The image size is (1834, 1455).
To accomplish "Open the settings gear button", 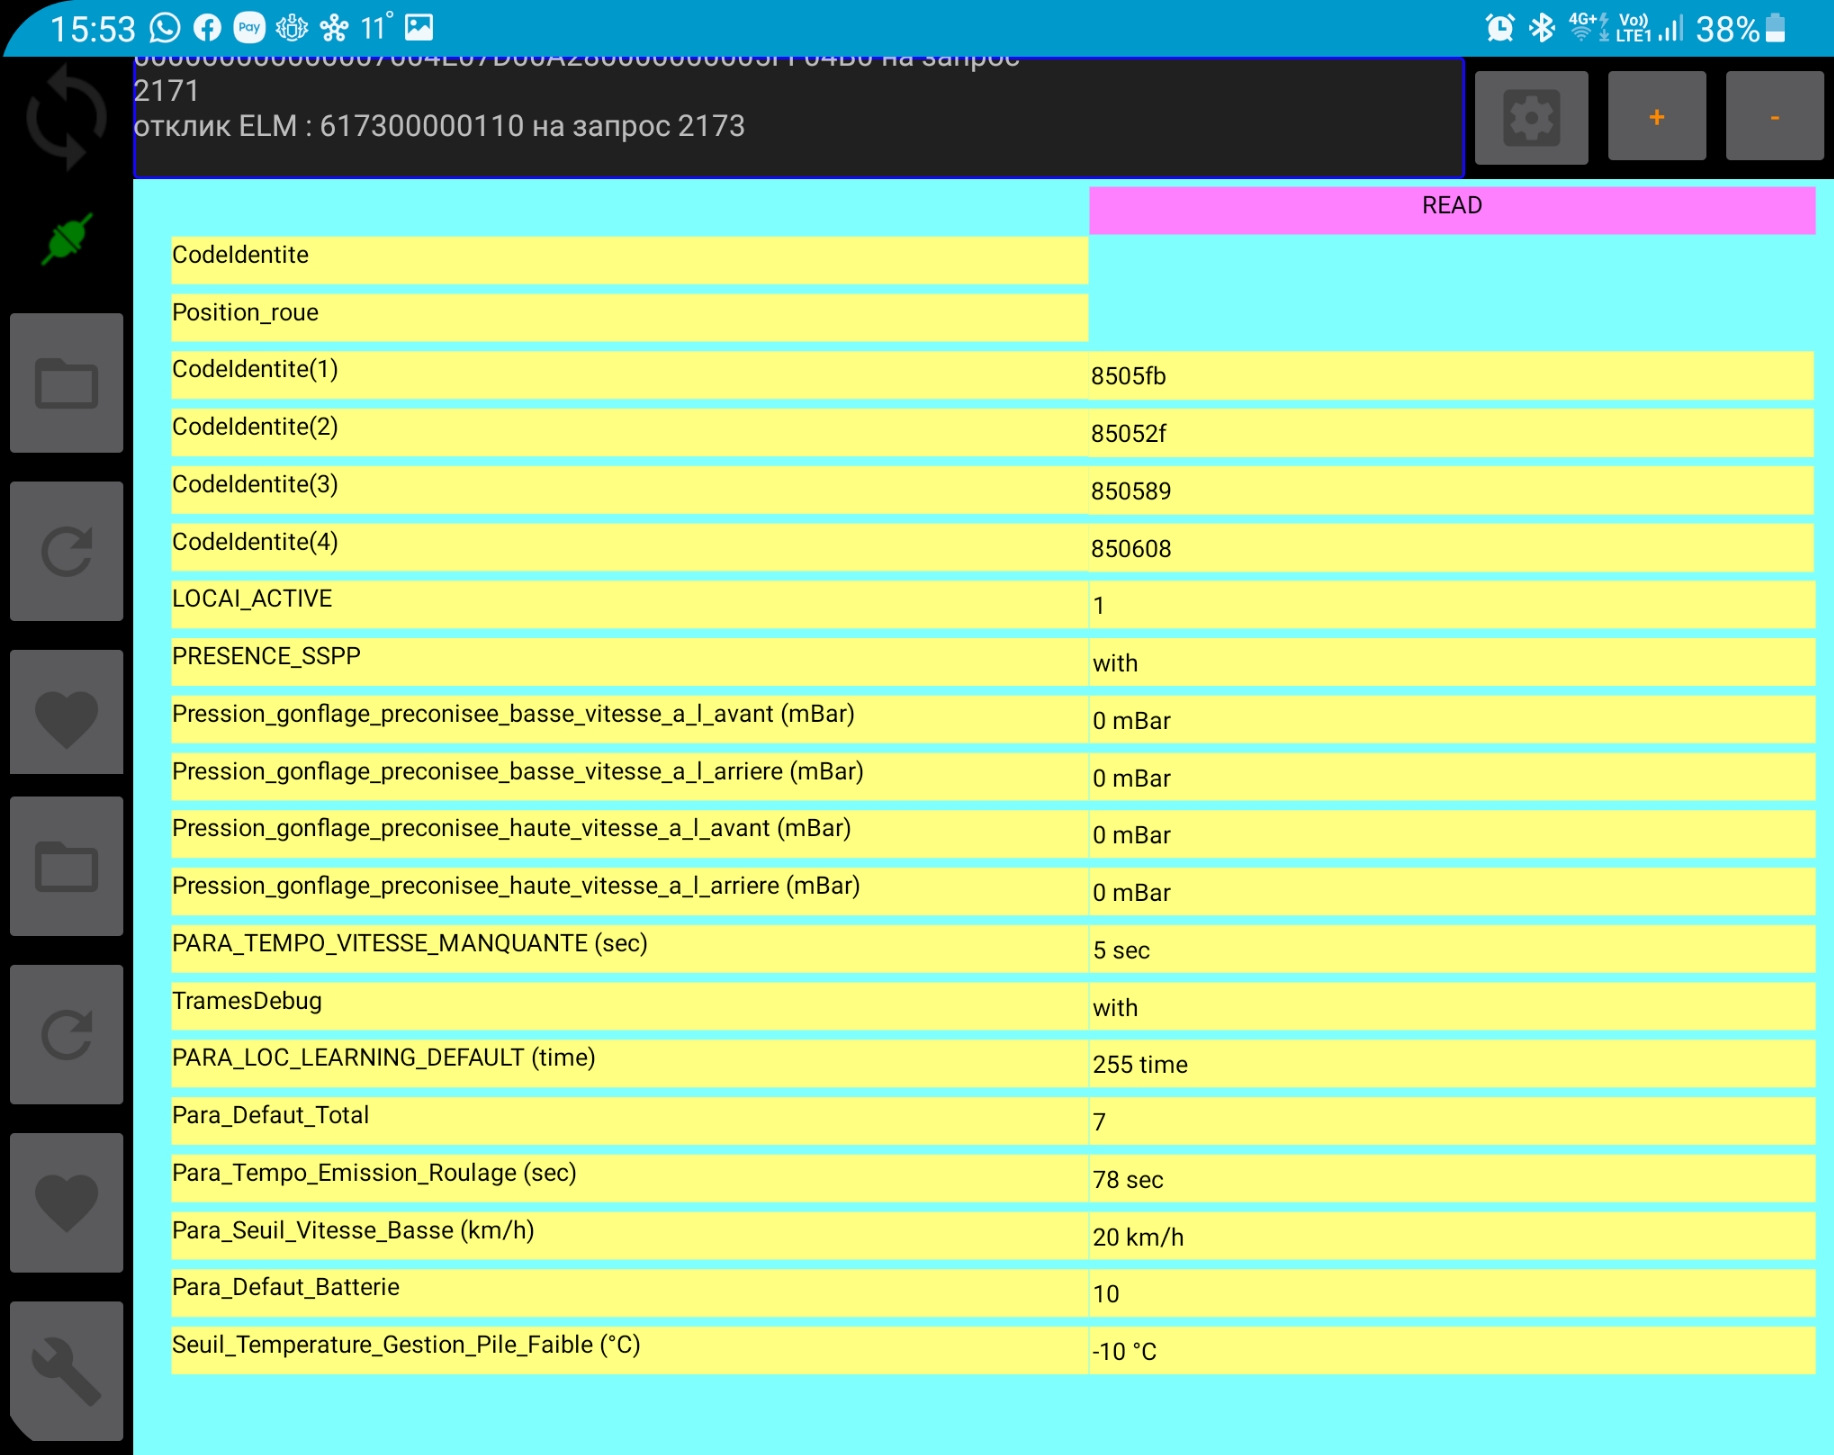I will pos(1531,117).
